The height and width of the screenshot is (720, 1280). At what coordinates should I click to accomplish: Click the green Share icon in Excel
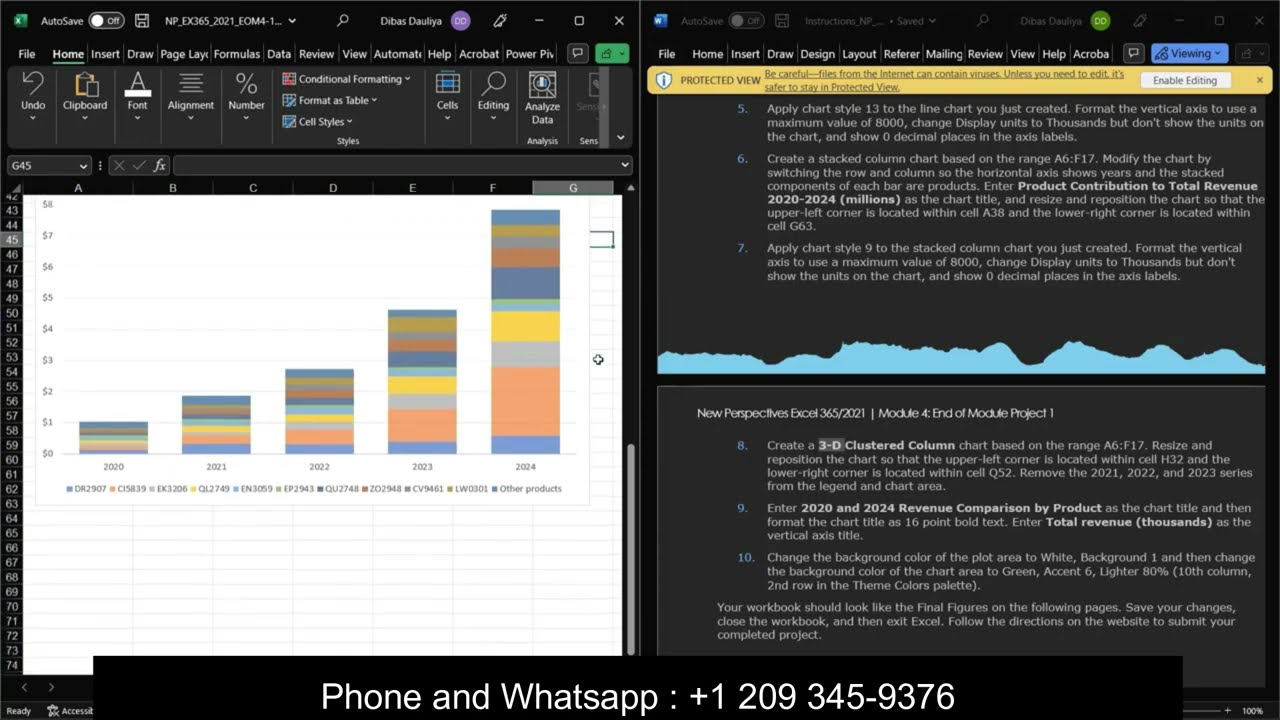tap(611, 54)
